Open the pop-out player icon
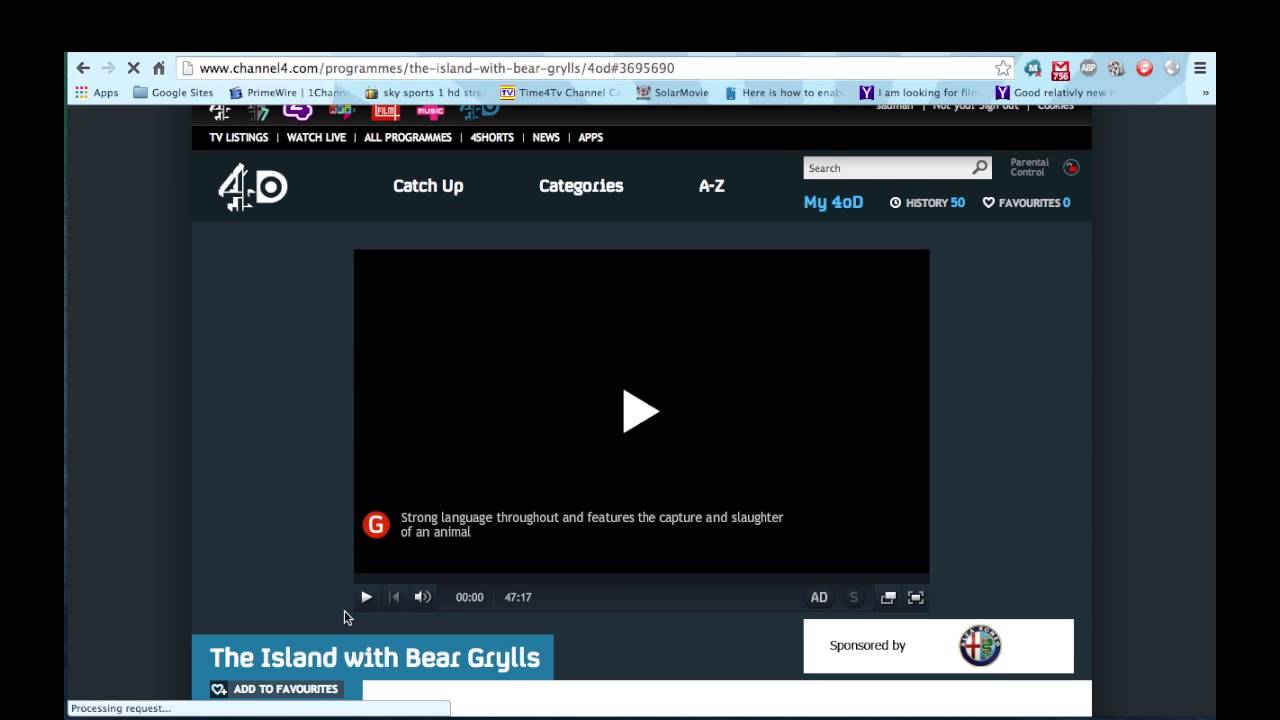 888,597
